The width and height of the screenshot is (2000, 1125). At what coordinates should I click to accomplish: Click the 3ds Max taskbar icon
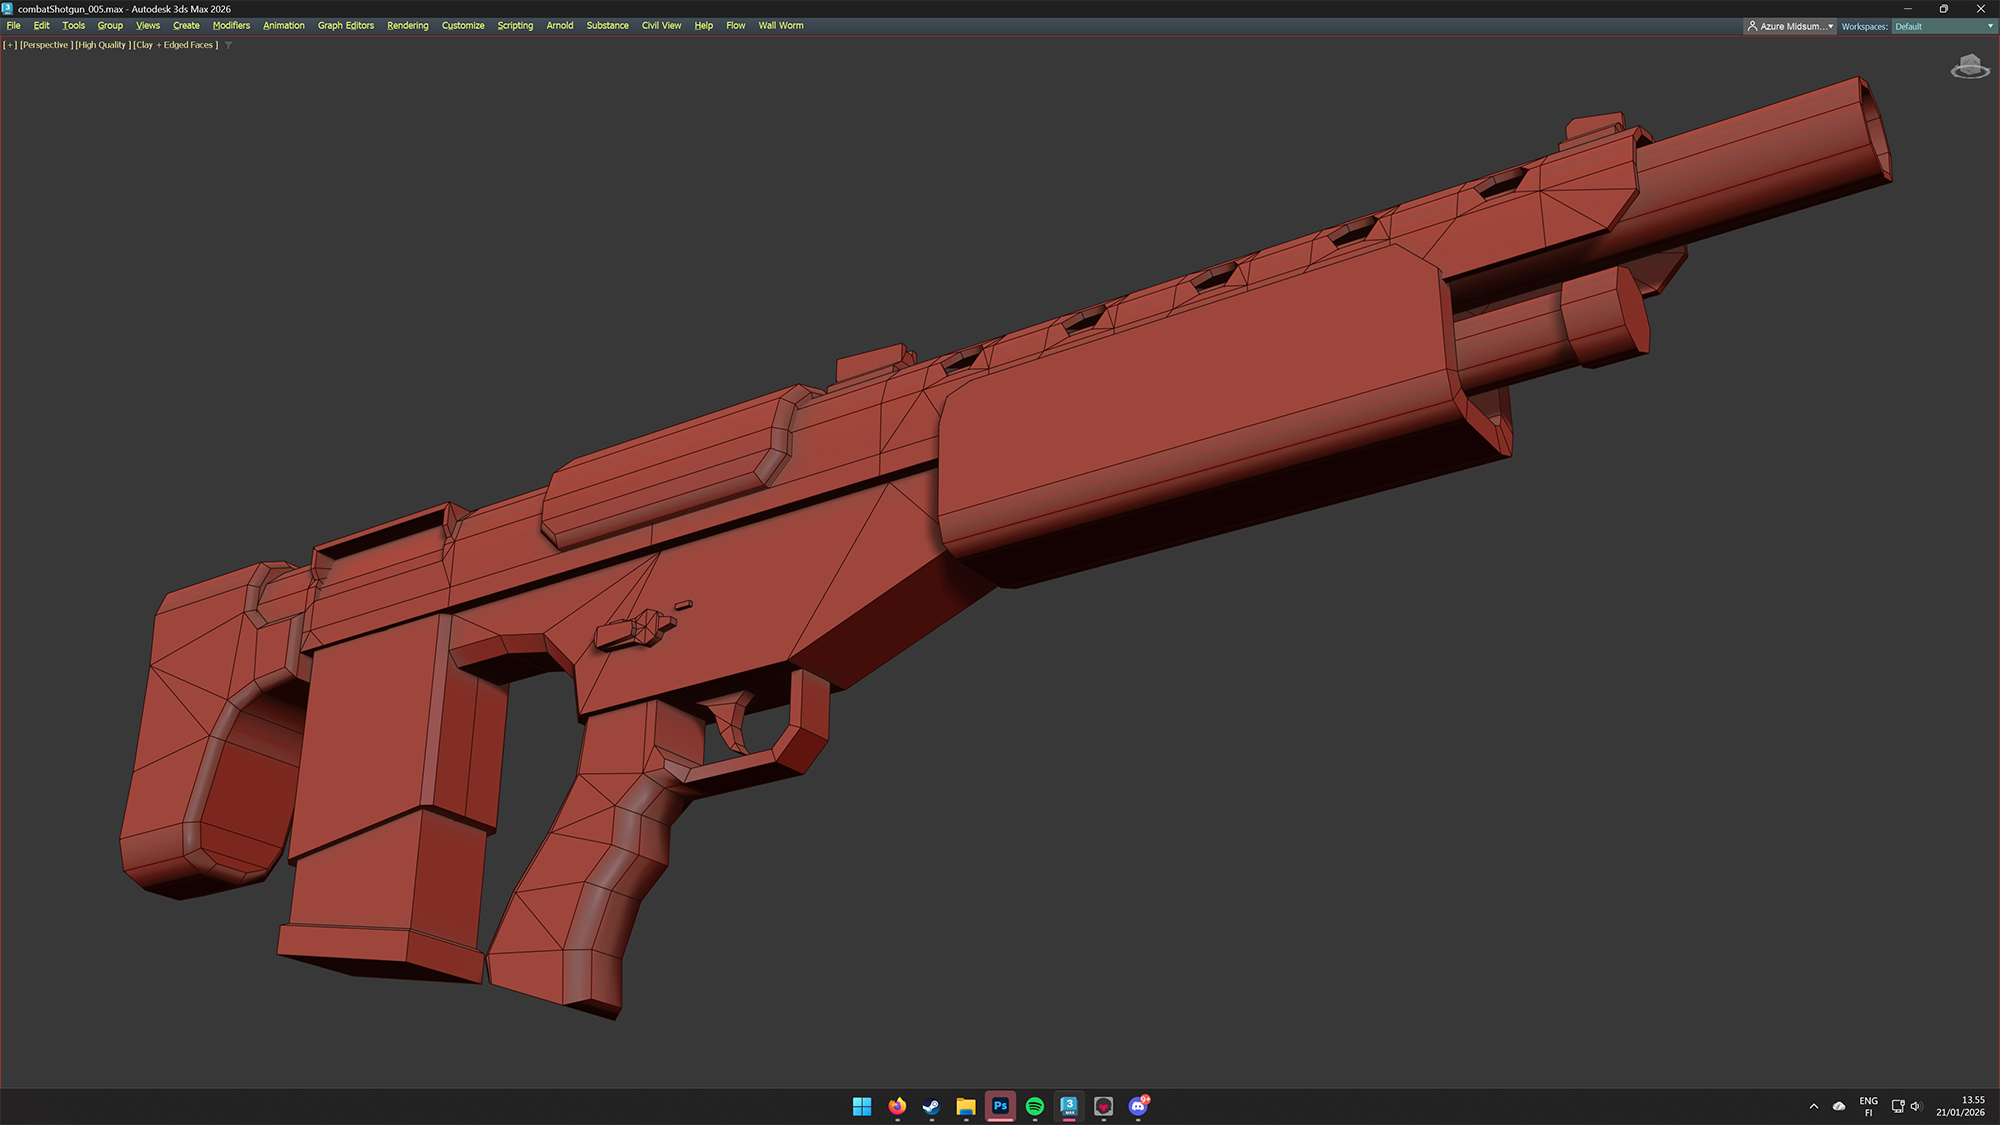coord(1069,1105)
